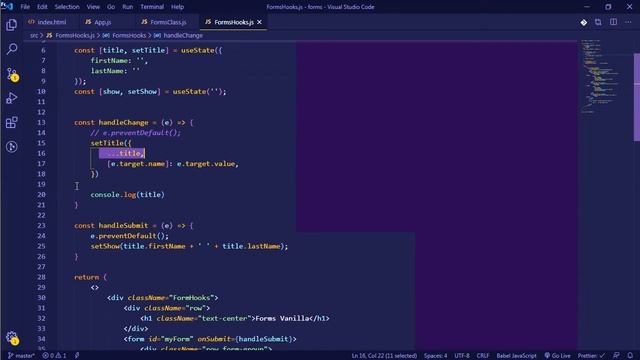Open the notifications bell
The height and width of the screenshot is (360, 640).
tap(631, 356)
